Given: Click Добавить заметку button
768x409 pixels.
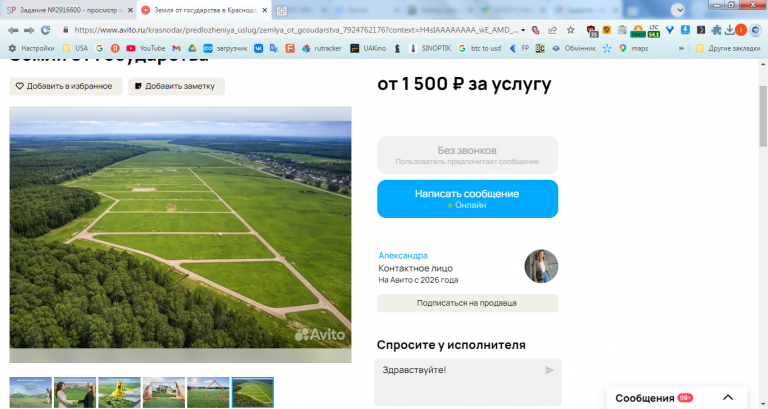Looking at the screenshot, I should [x=176, y=86].
